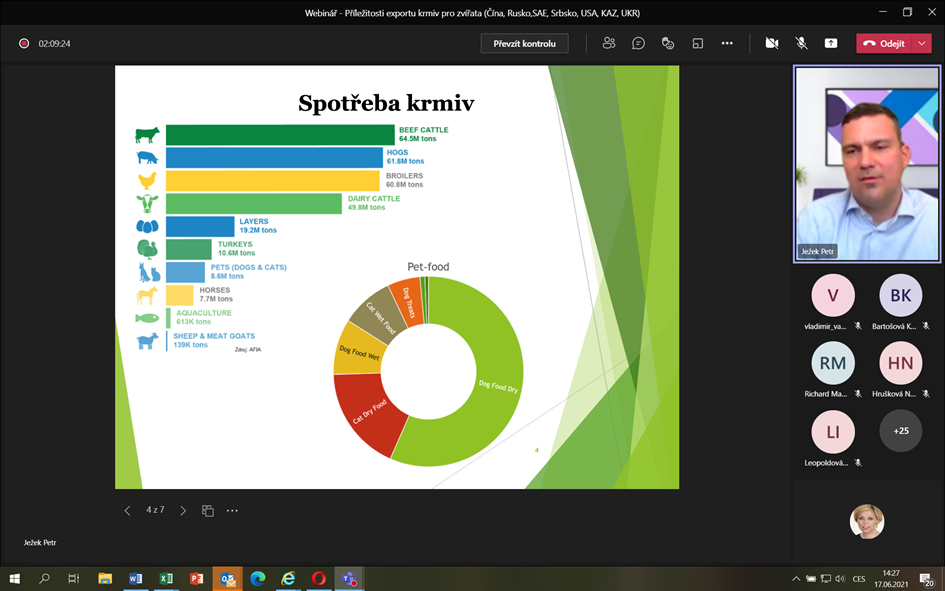
Task: Show the +25 additional participants
Action: point(900,431)
